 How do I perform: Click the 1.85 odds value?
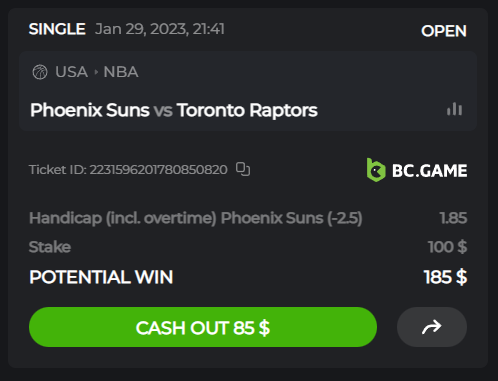(453, 218)
